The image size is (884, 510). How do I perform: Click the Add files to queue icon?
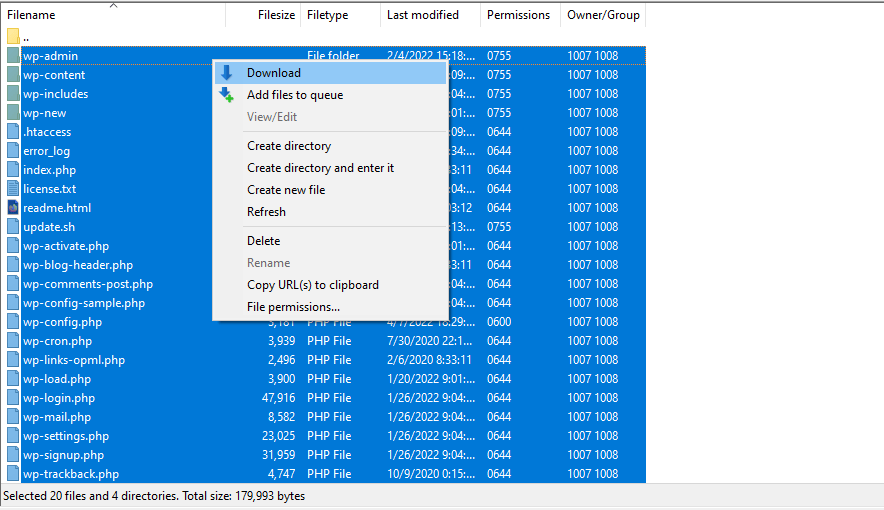point(227,95)
